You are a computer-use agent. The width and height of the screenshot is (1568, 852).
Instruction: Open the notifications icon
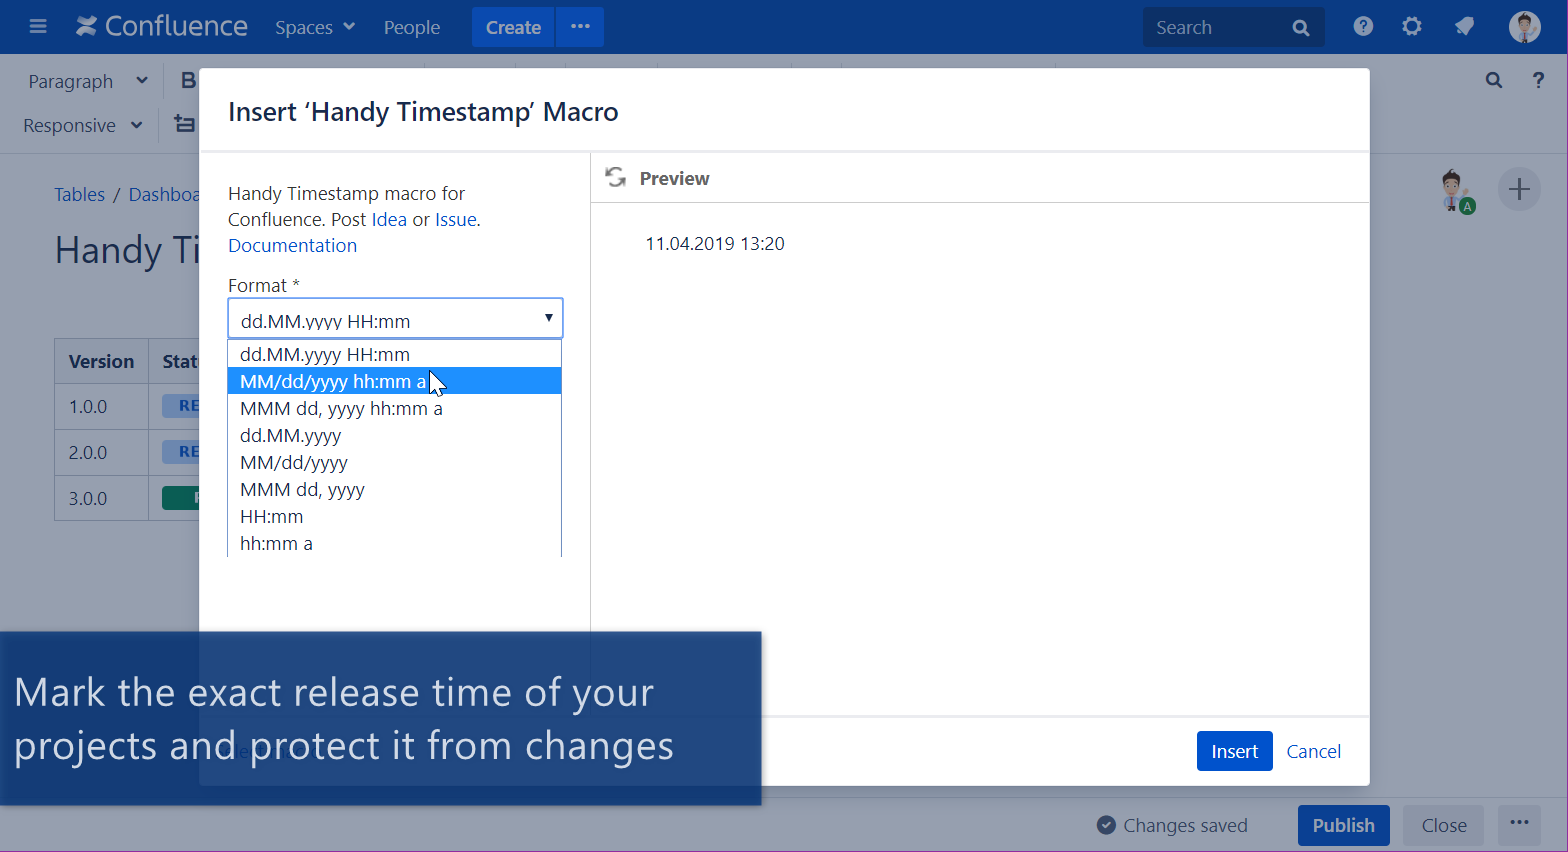1464,27
